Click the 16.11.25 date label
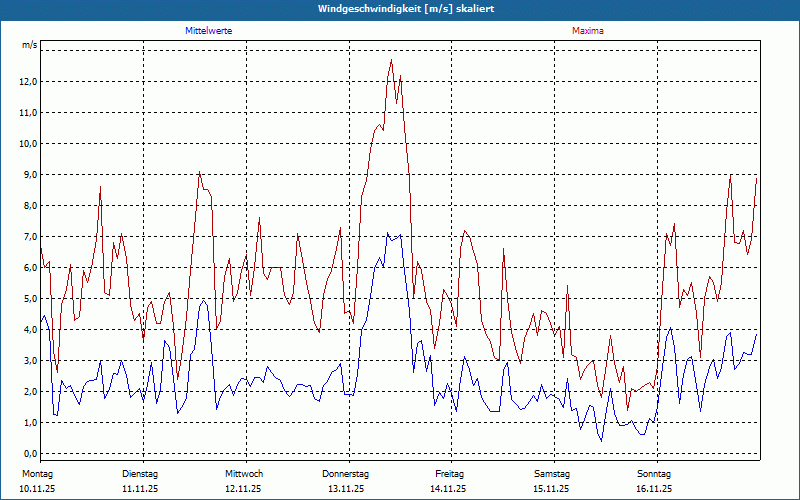 coord(654,489)
